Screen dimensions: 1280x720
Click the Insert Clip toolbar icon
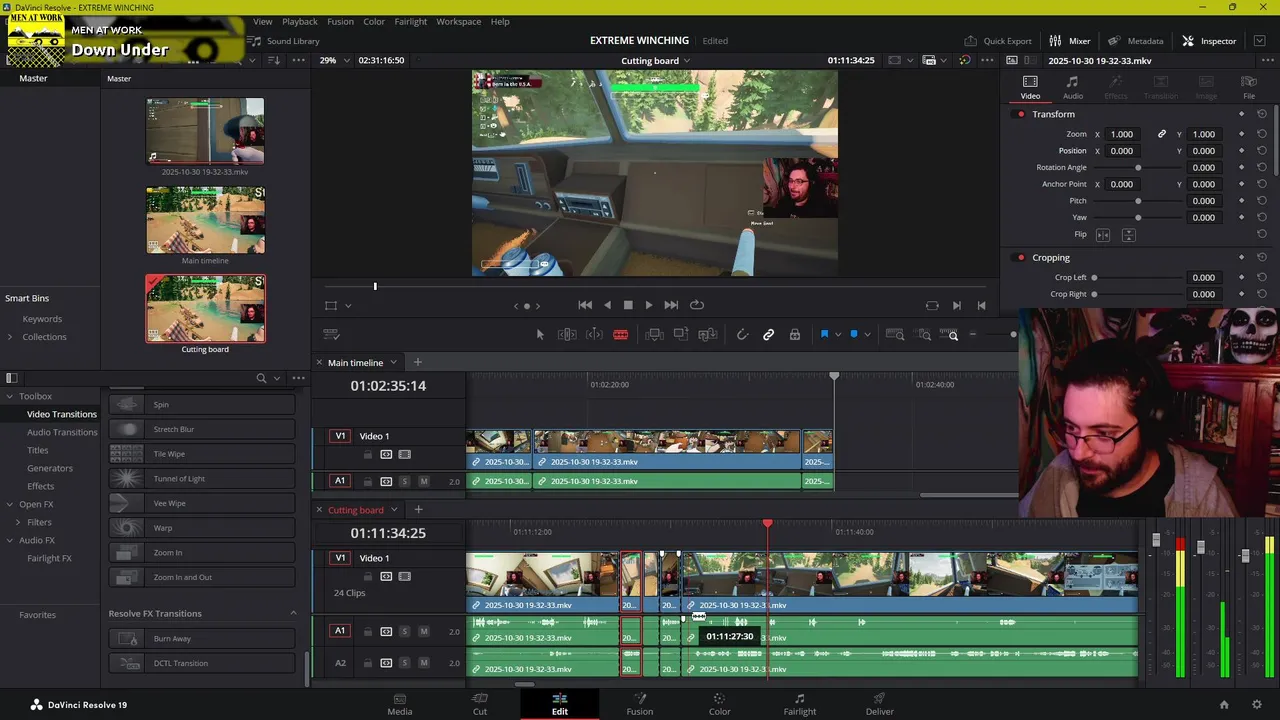click(654, 335)
